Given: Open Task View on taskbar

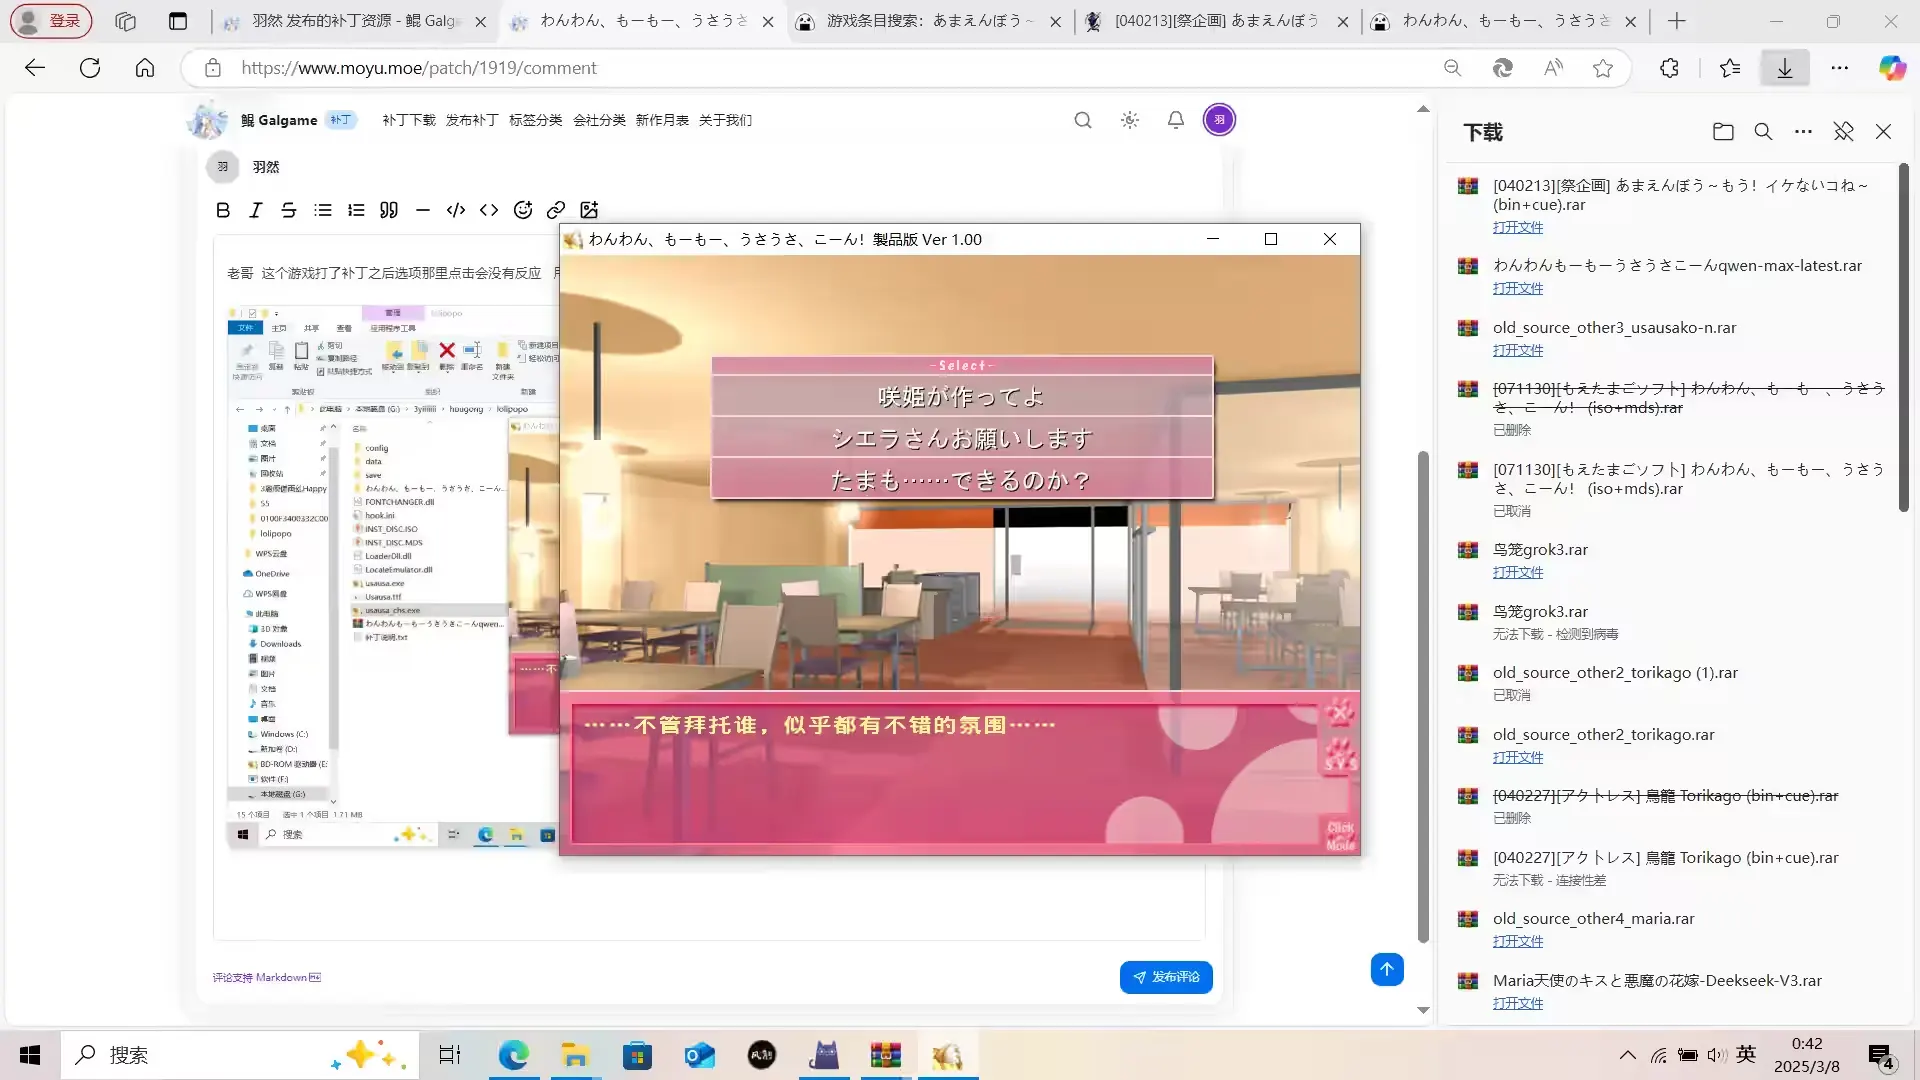Looking at the screenshot, I should (x=450, y=1055).
